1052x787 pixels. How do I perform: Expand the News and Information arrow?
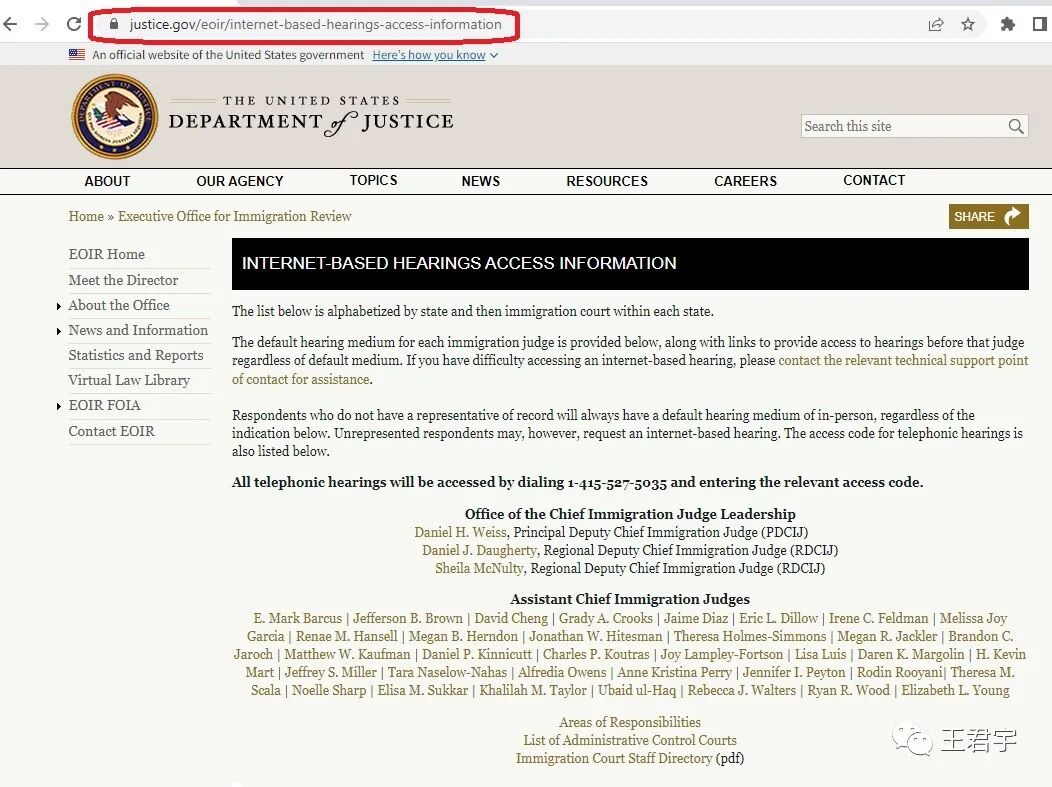tap(59, 331)
